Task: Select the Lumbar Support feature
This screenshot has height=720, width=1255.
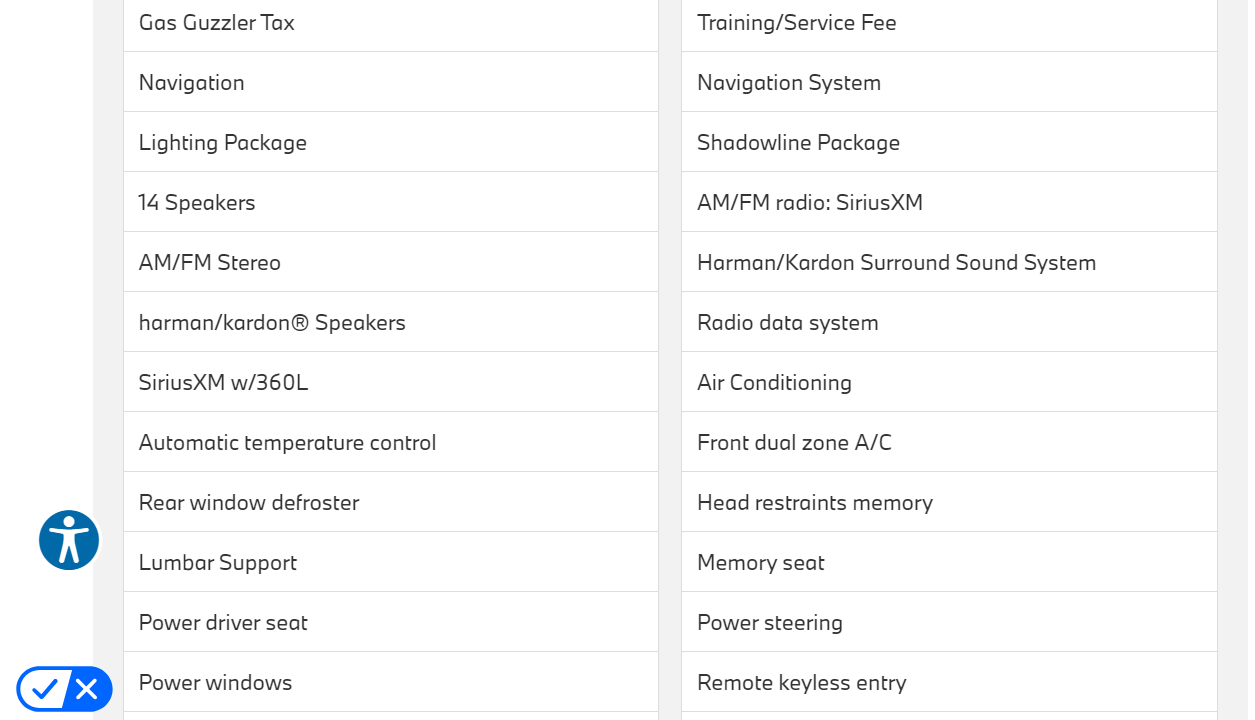Action: coord(218,562)
